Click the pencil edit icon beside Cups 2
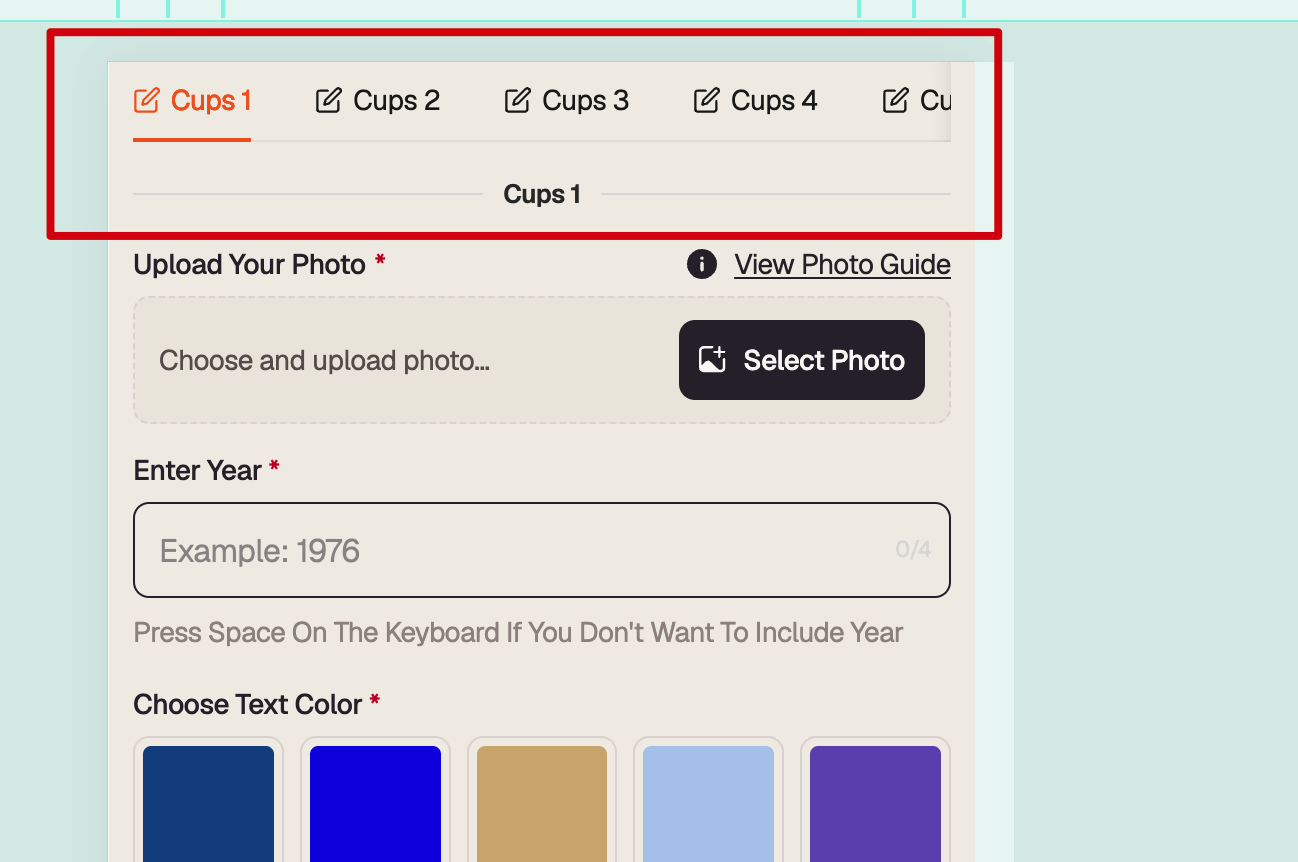This screenshot has width=1298, height=862. [328, 101]
